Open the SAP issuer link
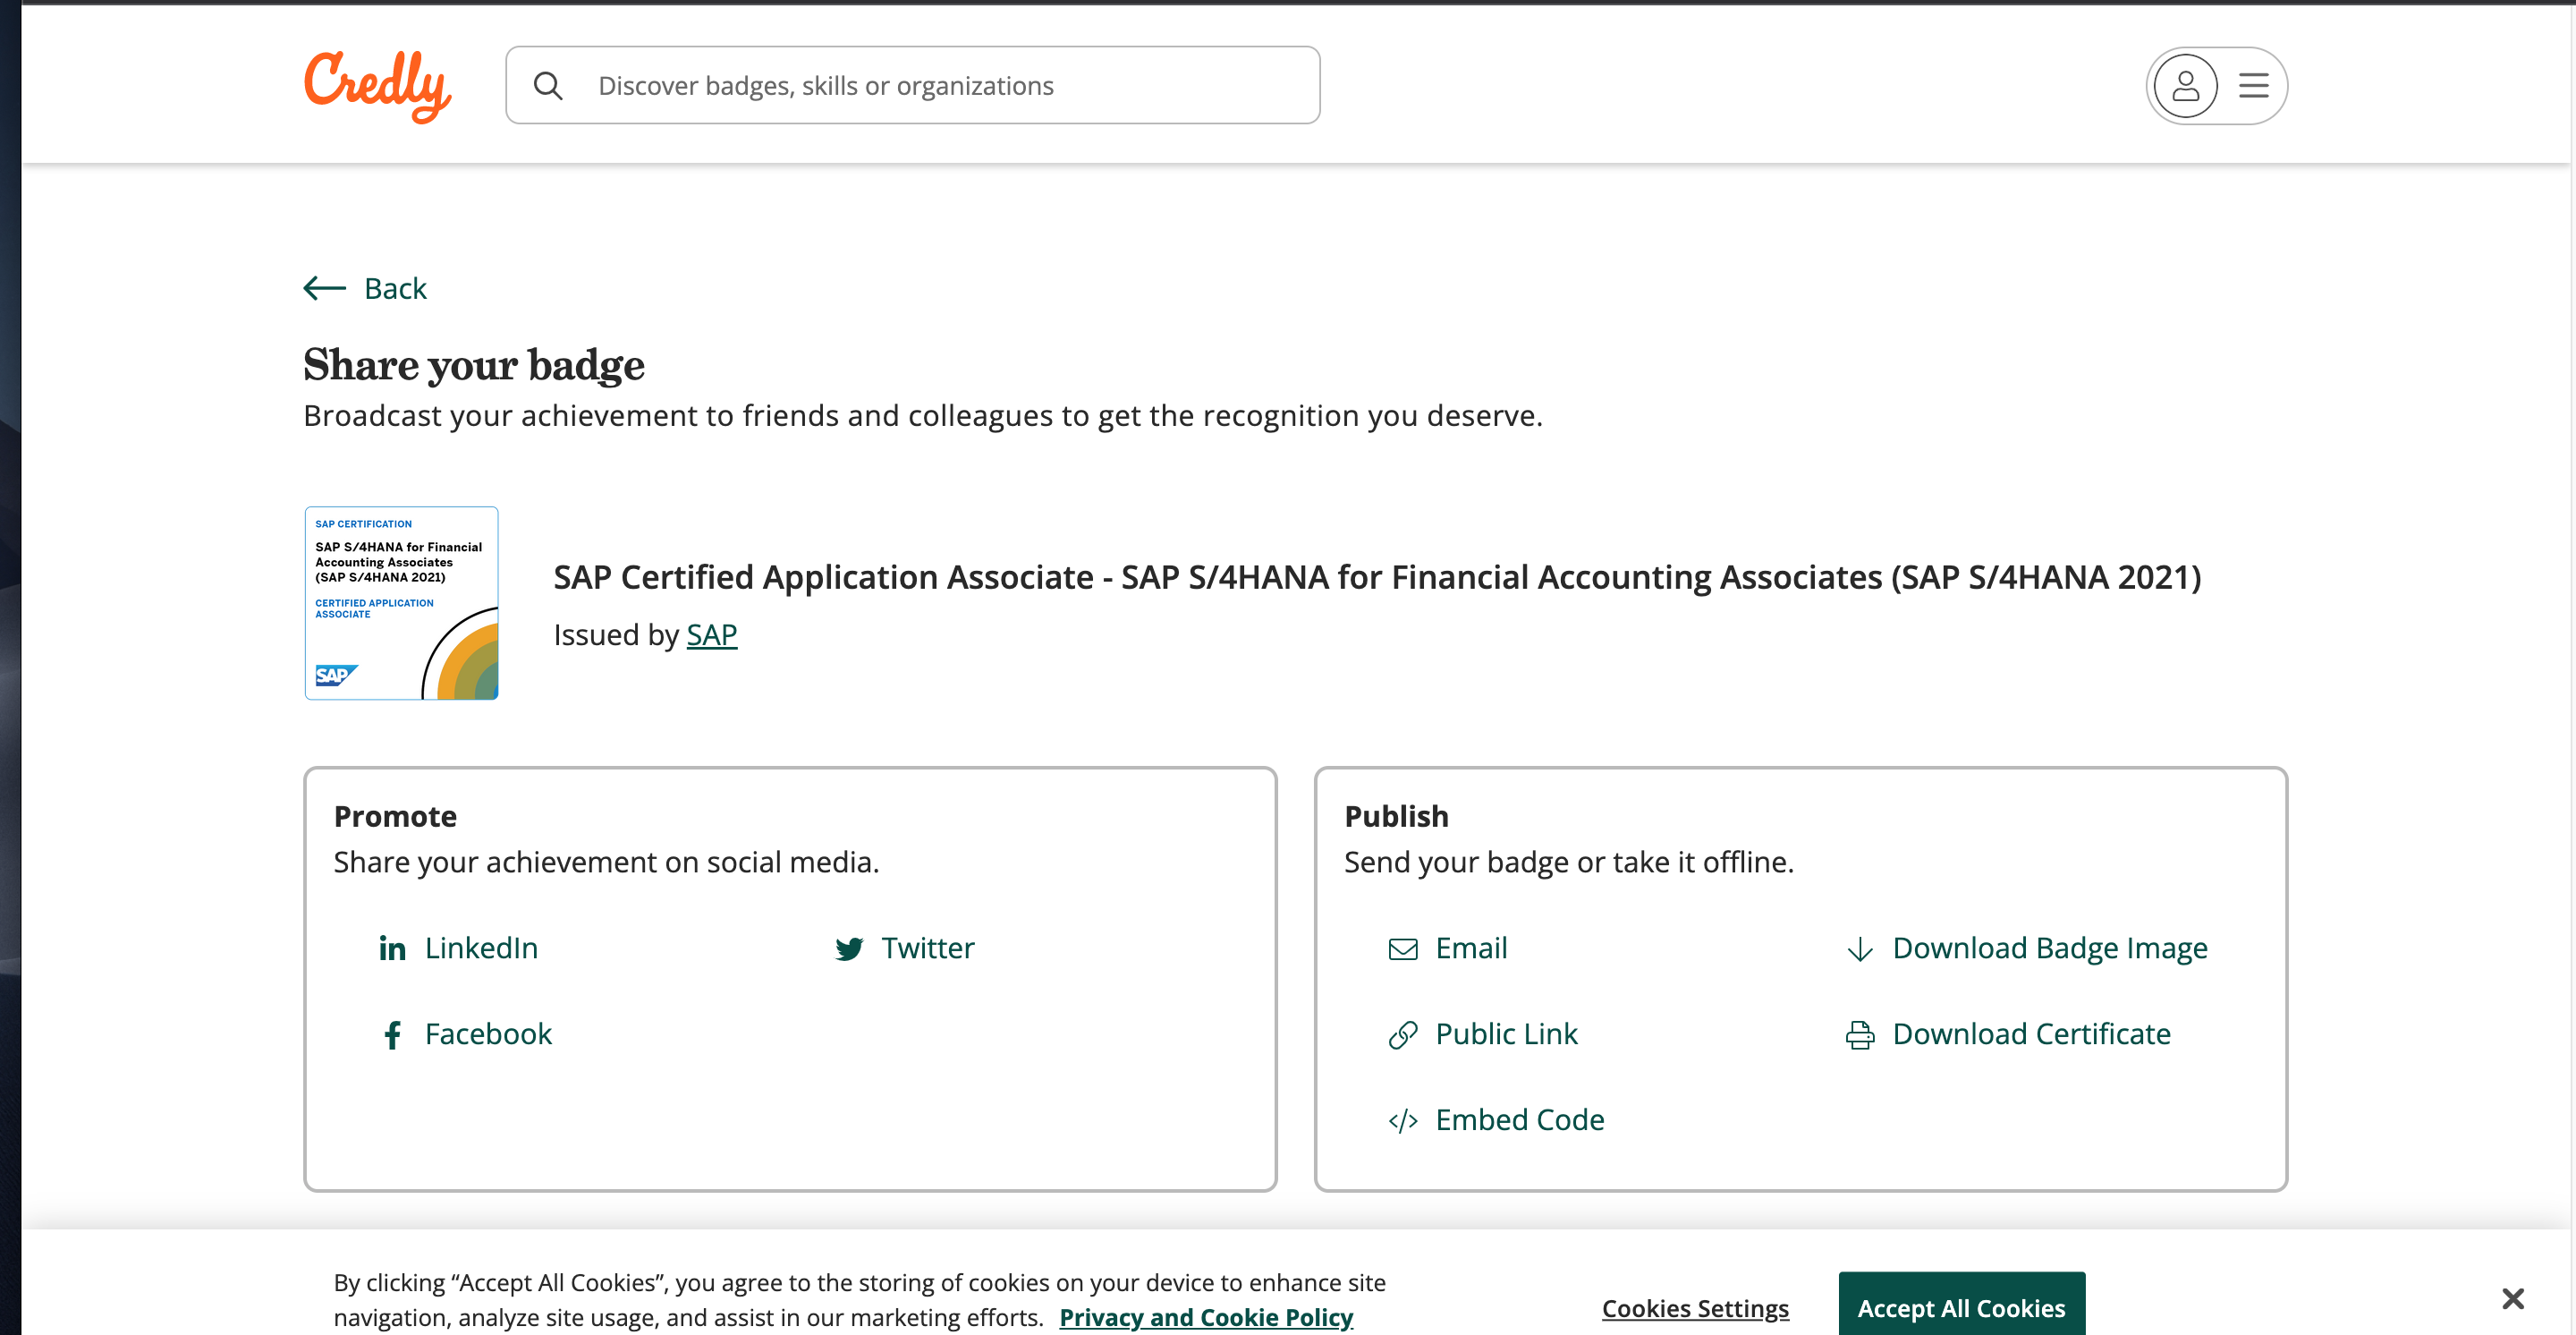Viewport: 2576px width, 1335px height. coord(711,635)
